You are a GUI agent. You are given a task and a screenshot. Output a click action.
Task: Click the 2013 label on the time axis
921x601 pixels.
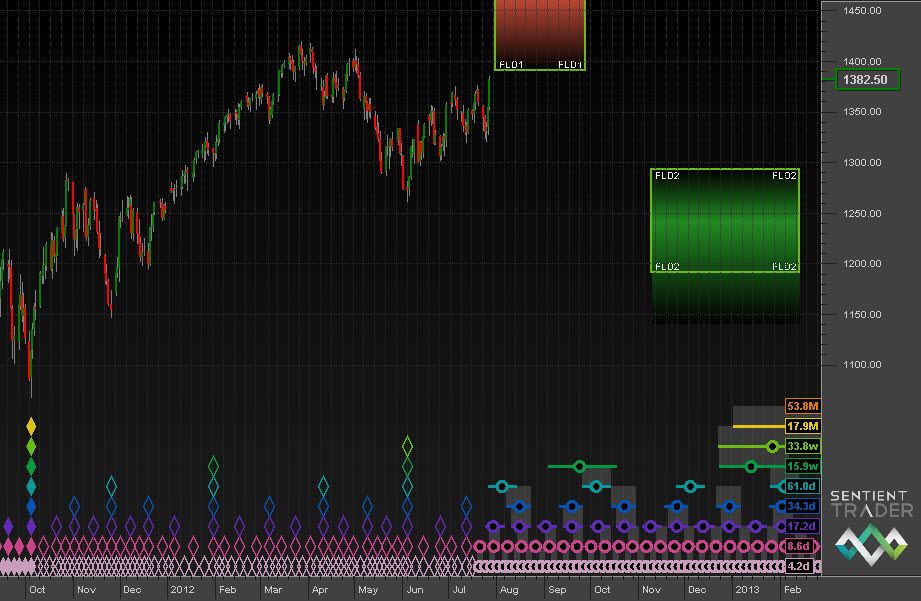pyautogui.click(x=746, y=590)
